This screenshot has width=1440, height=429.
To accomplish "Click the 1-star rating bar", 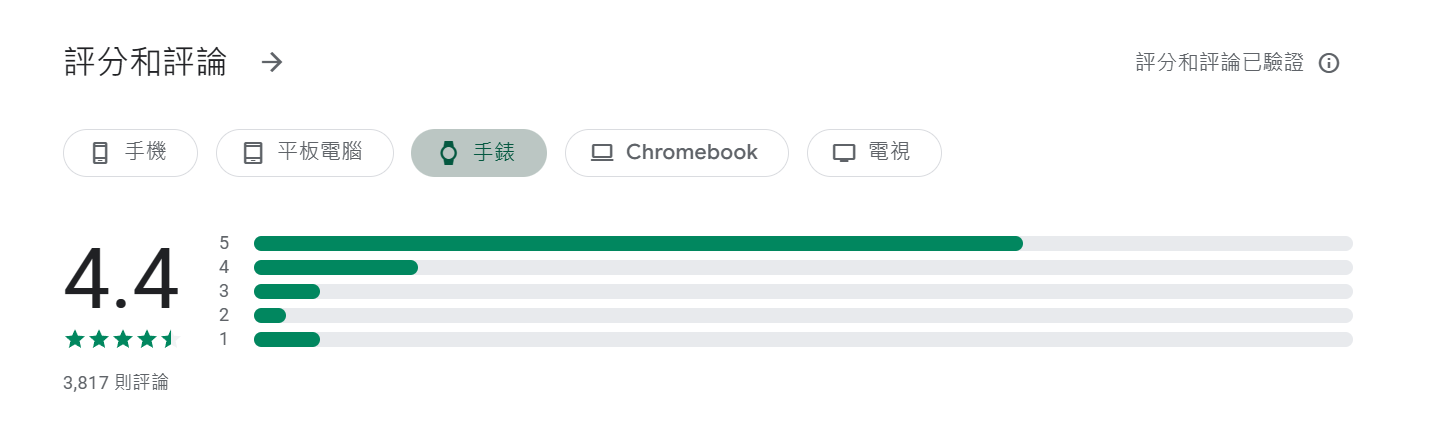I will pyautogui.click(x=803, y=339).
